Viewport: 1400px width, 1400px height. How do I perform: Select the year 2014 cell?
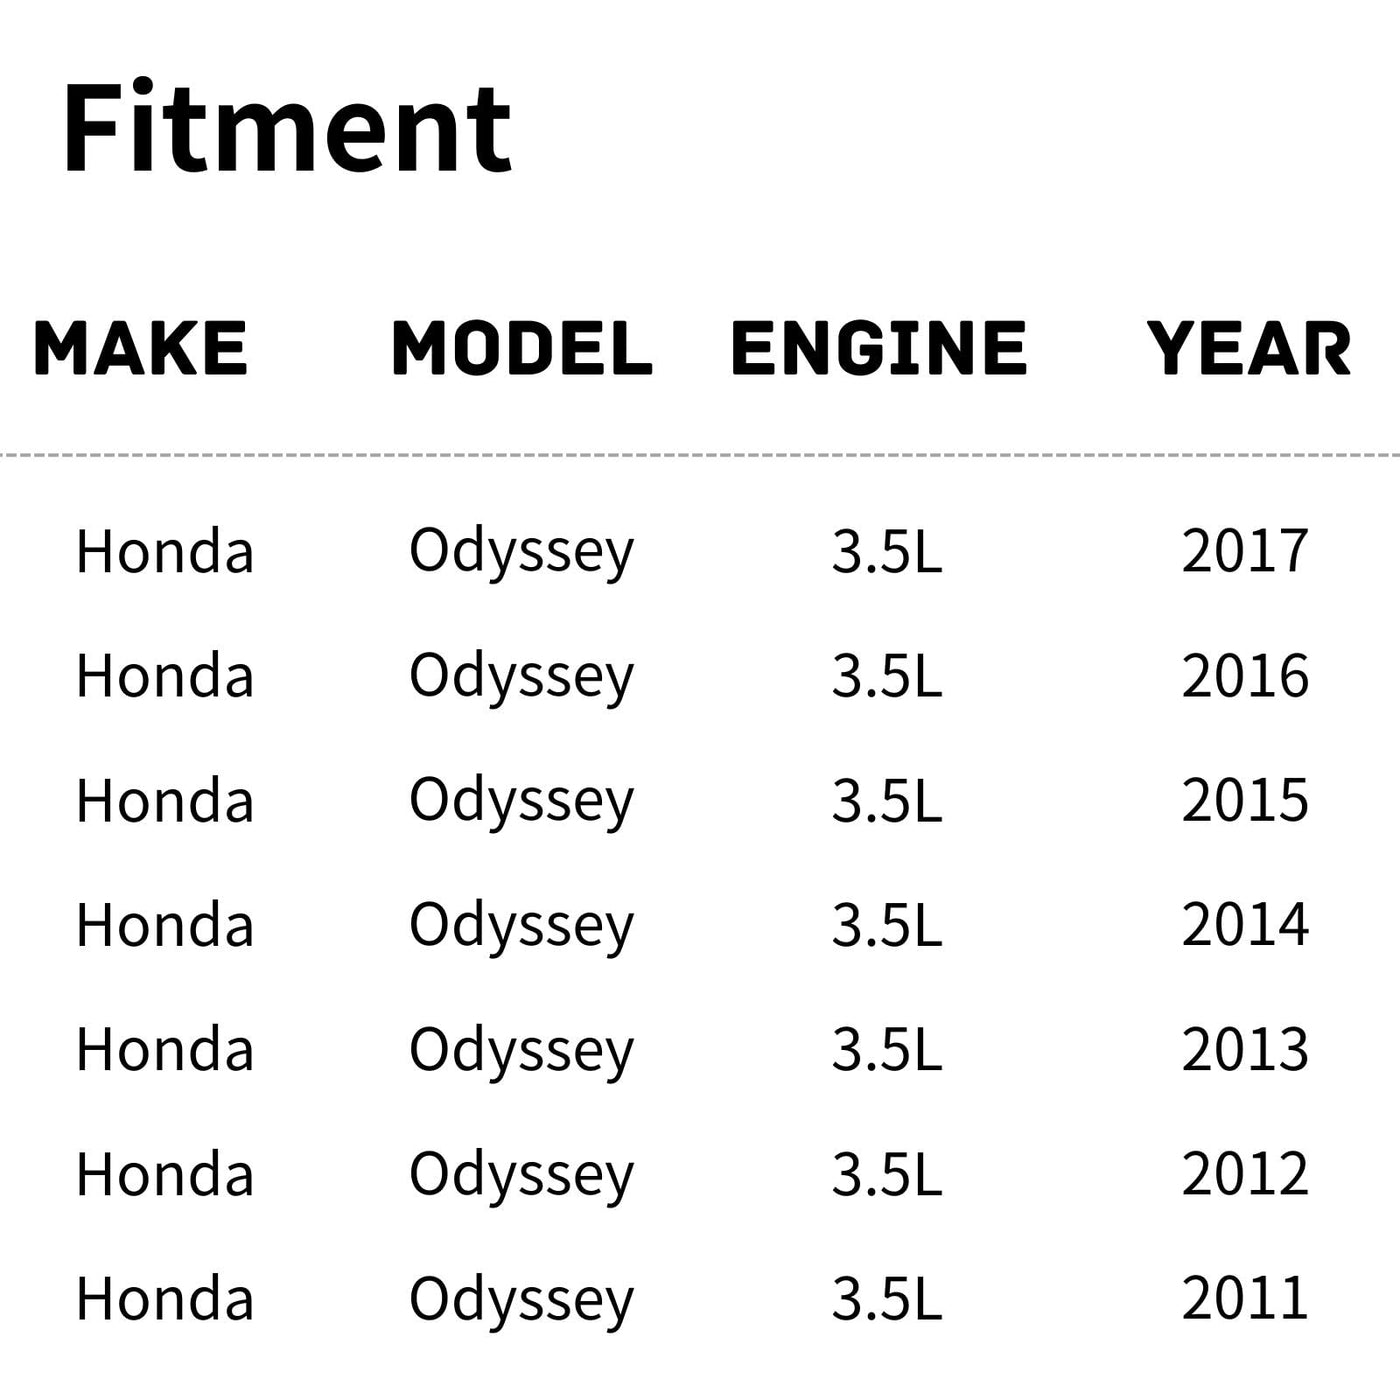point(1245,925)
